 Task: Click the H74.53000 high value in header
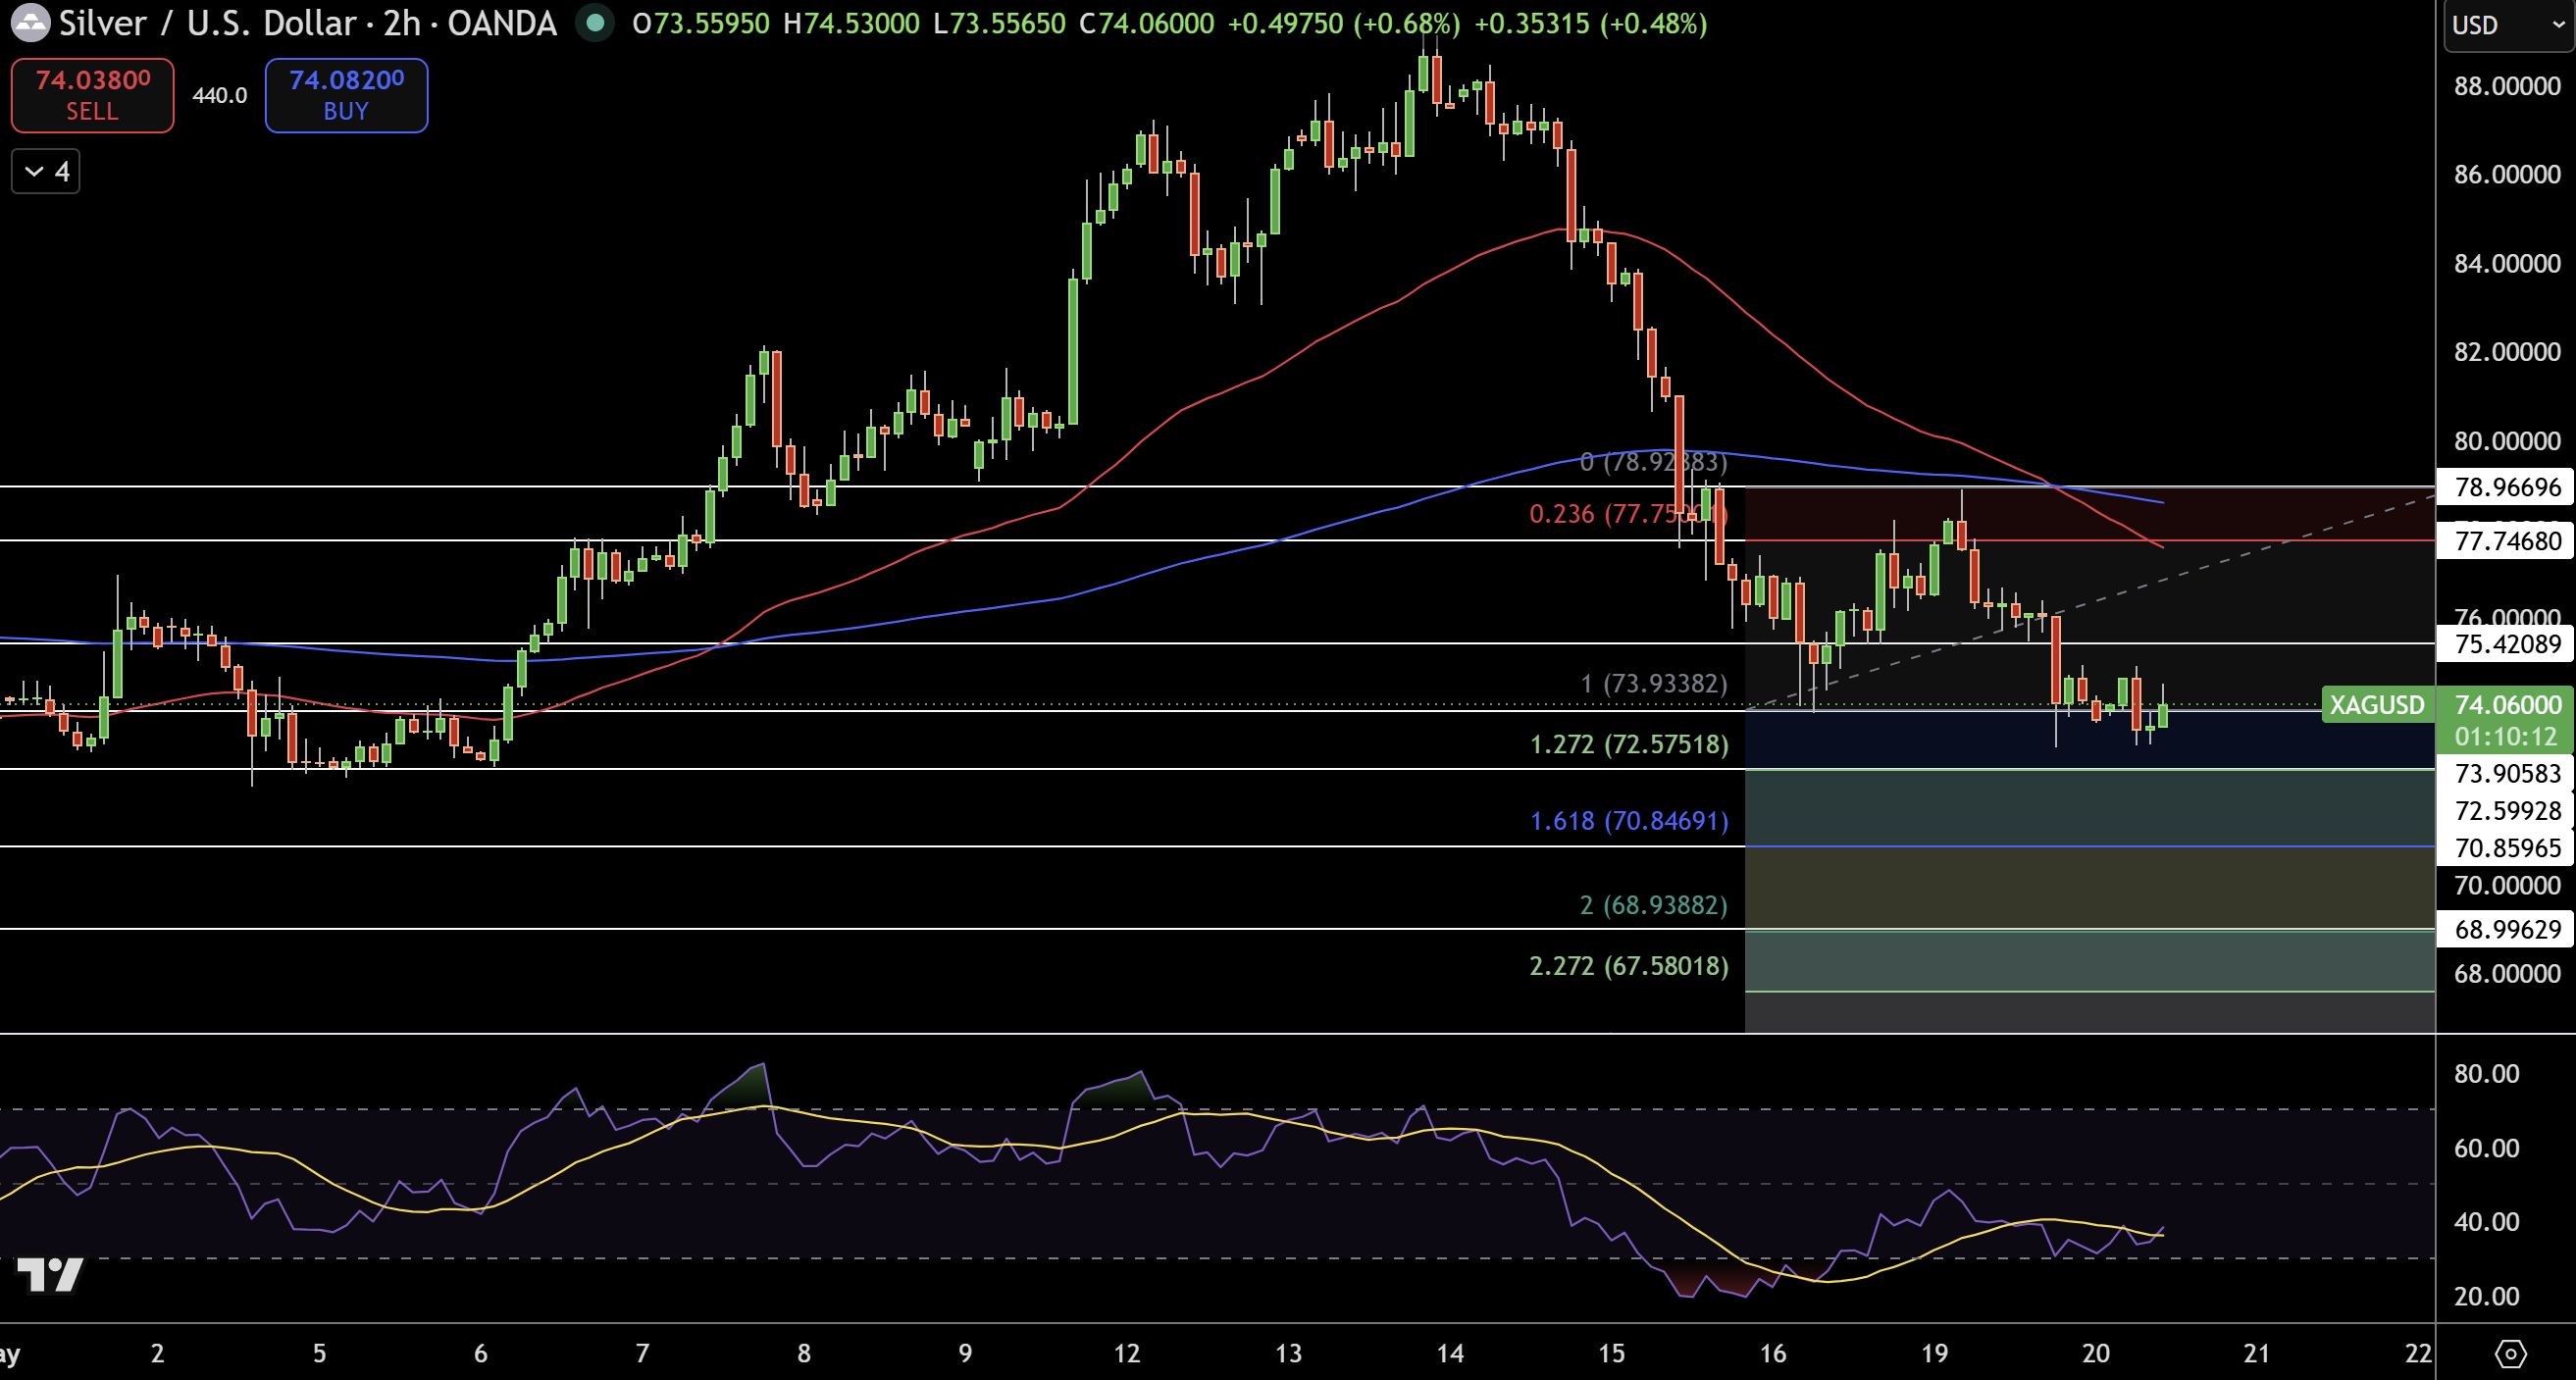point(851,23)
